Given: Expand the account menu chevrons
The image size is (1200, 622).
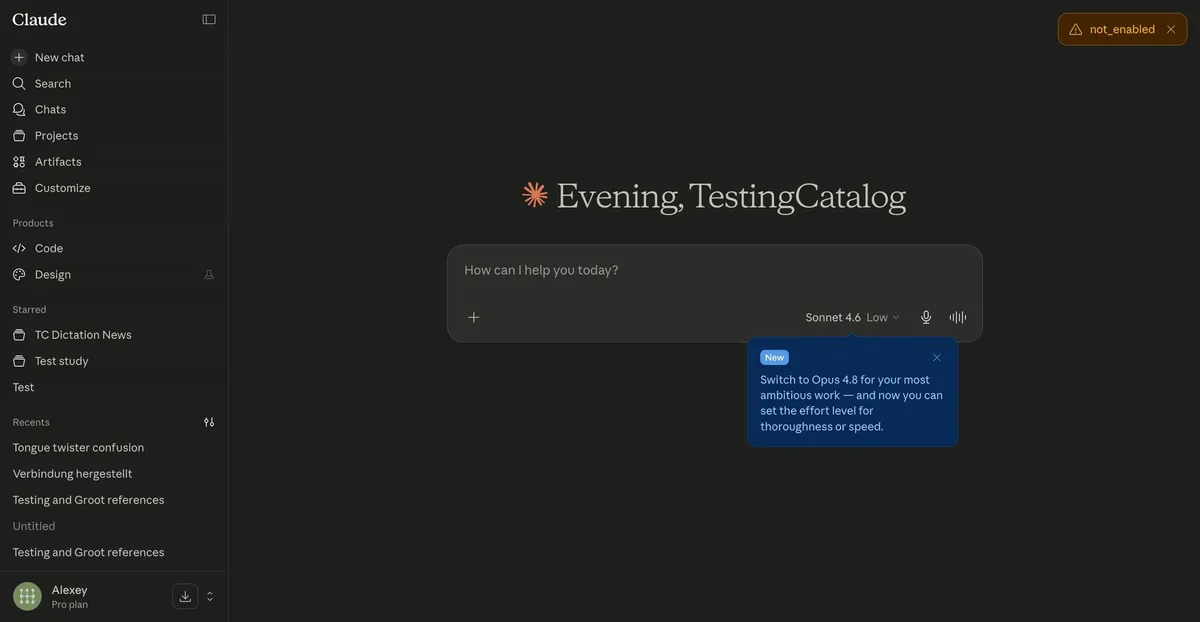Looking at the screenshot, I should (x=210, y=596).
